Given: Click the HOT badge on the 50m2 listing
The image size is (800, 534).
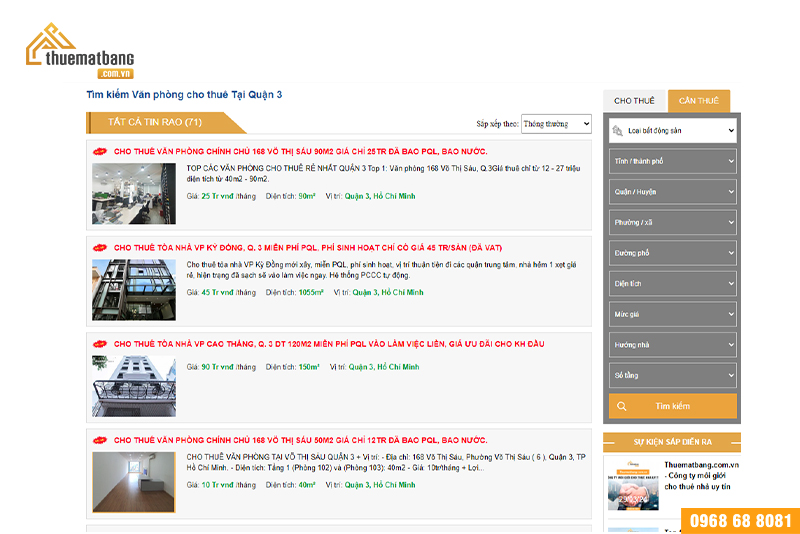Looking at the screenshot, I should pyautogui.click(x=100, y=440).
